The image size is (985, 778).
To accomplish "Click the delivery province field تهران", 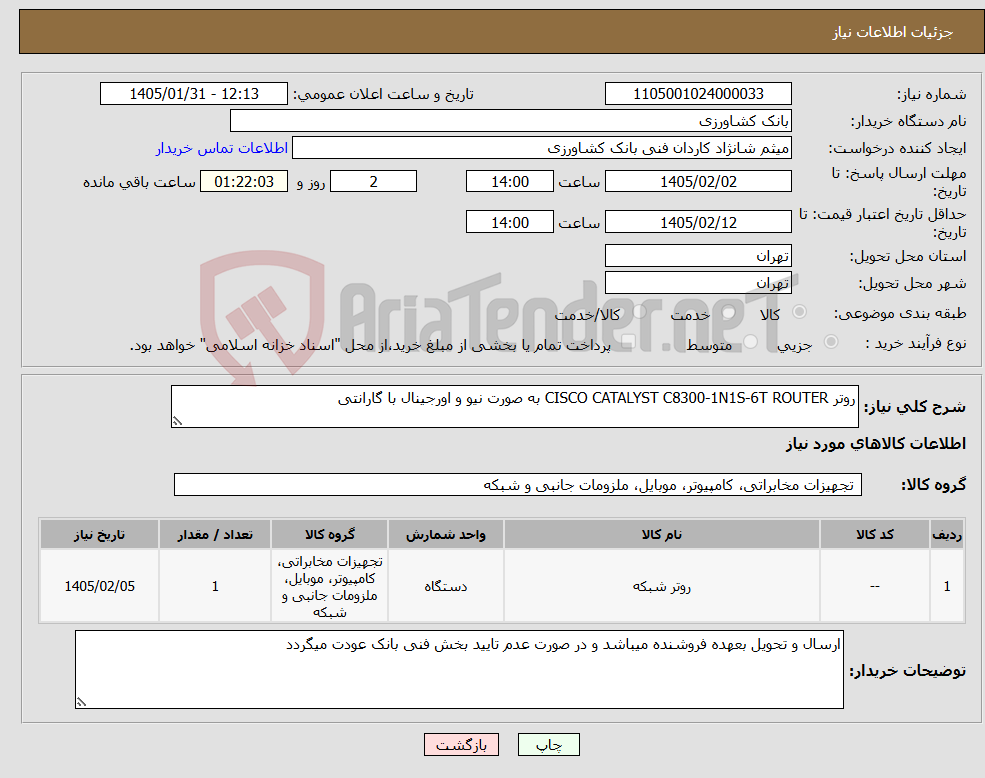I will coord(698,256).
